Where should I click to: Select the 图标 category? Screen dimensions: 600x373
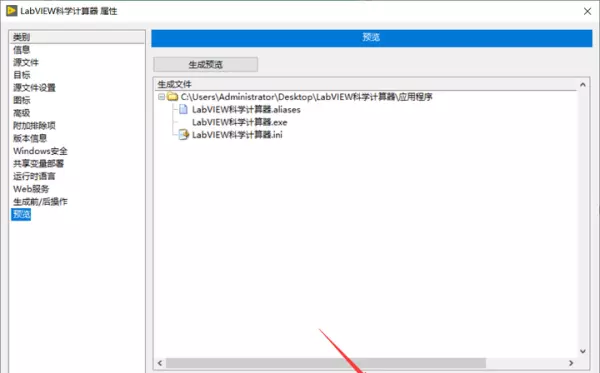tap(21, 100)
